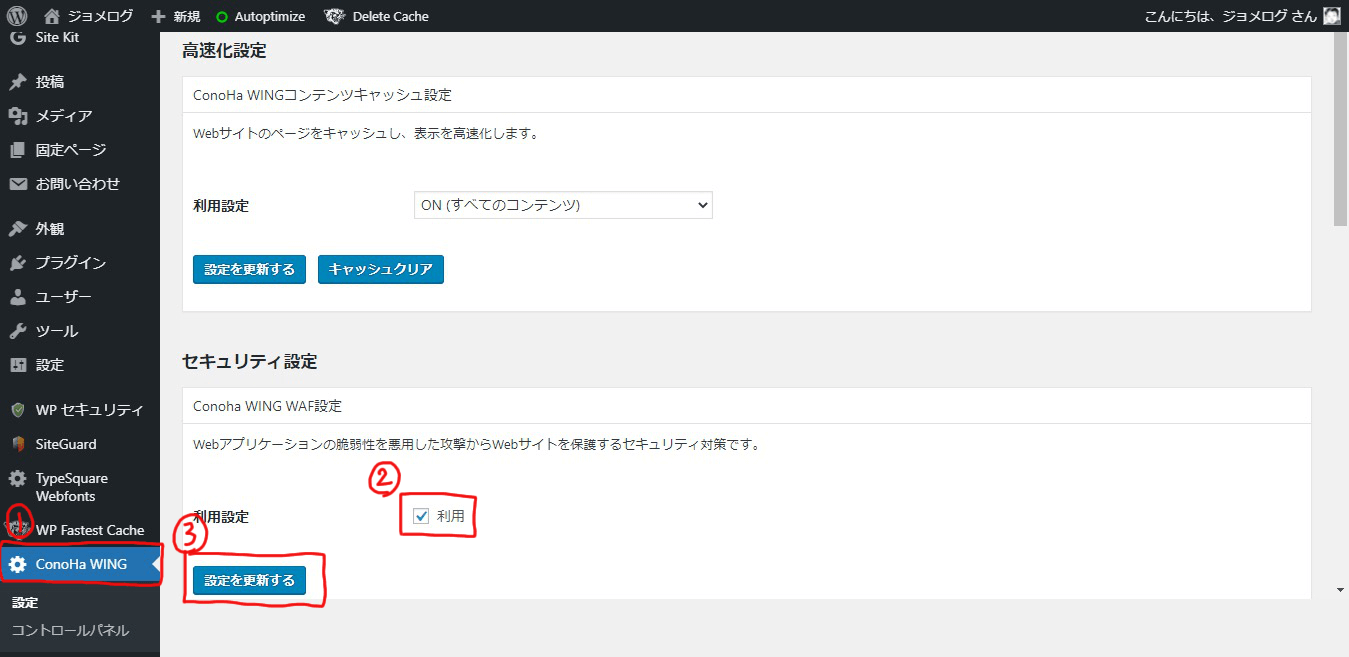This screenshot has width=1349, height=657.
Task: Click the person icon beside ユーザー
Action: coord(18,297)
